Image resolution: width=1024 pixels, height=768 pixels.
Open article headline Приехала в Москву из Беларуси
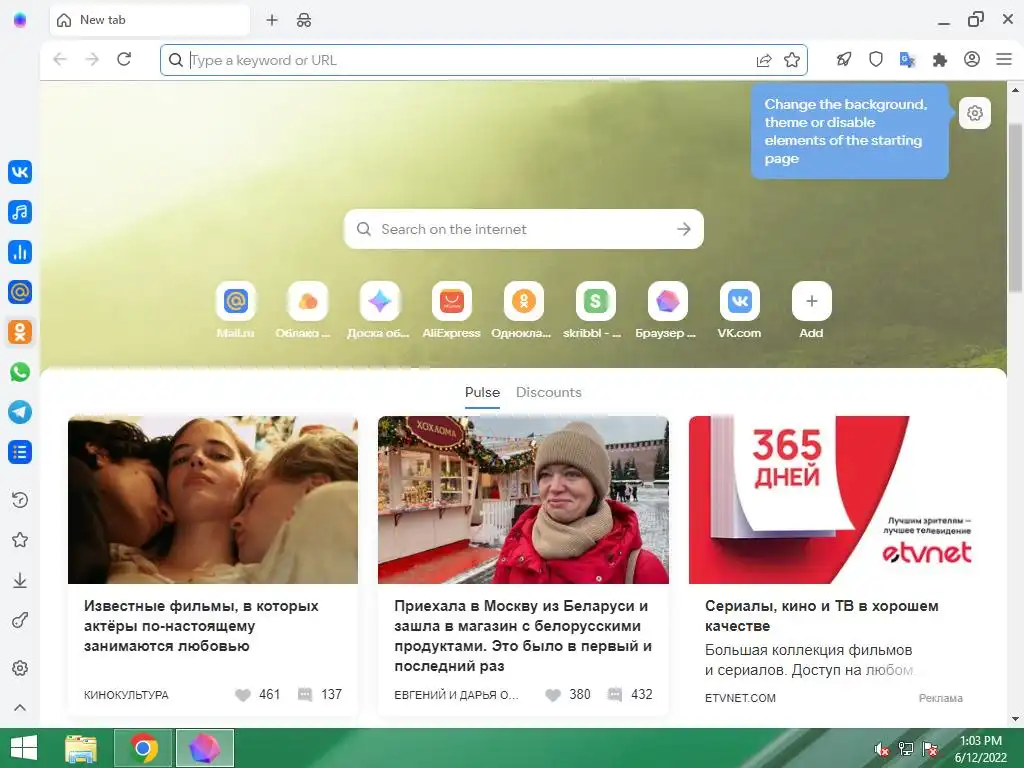coord(523,635)
